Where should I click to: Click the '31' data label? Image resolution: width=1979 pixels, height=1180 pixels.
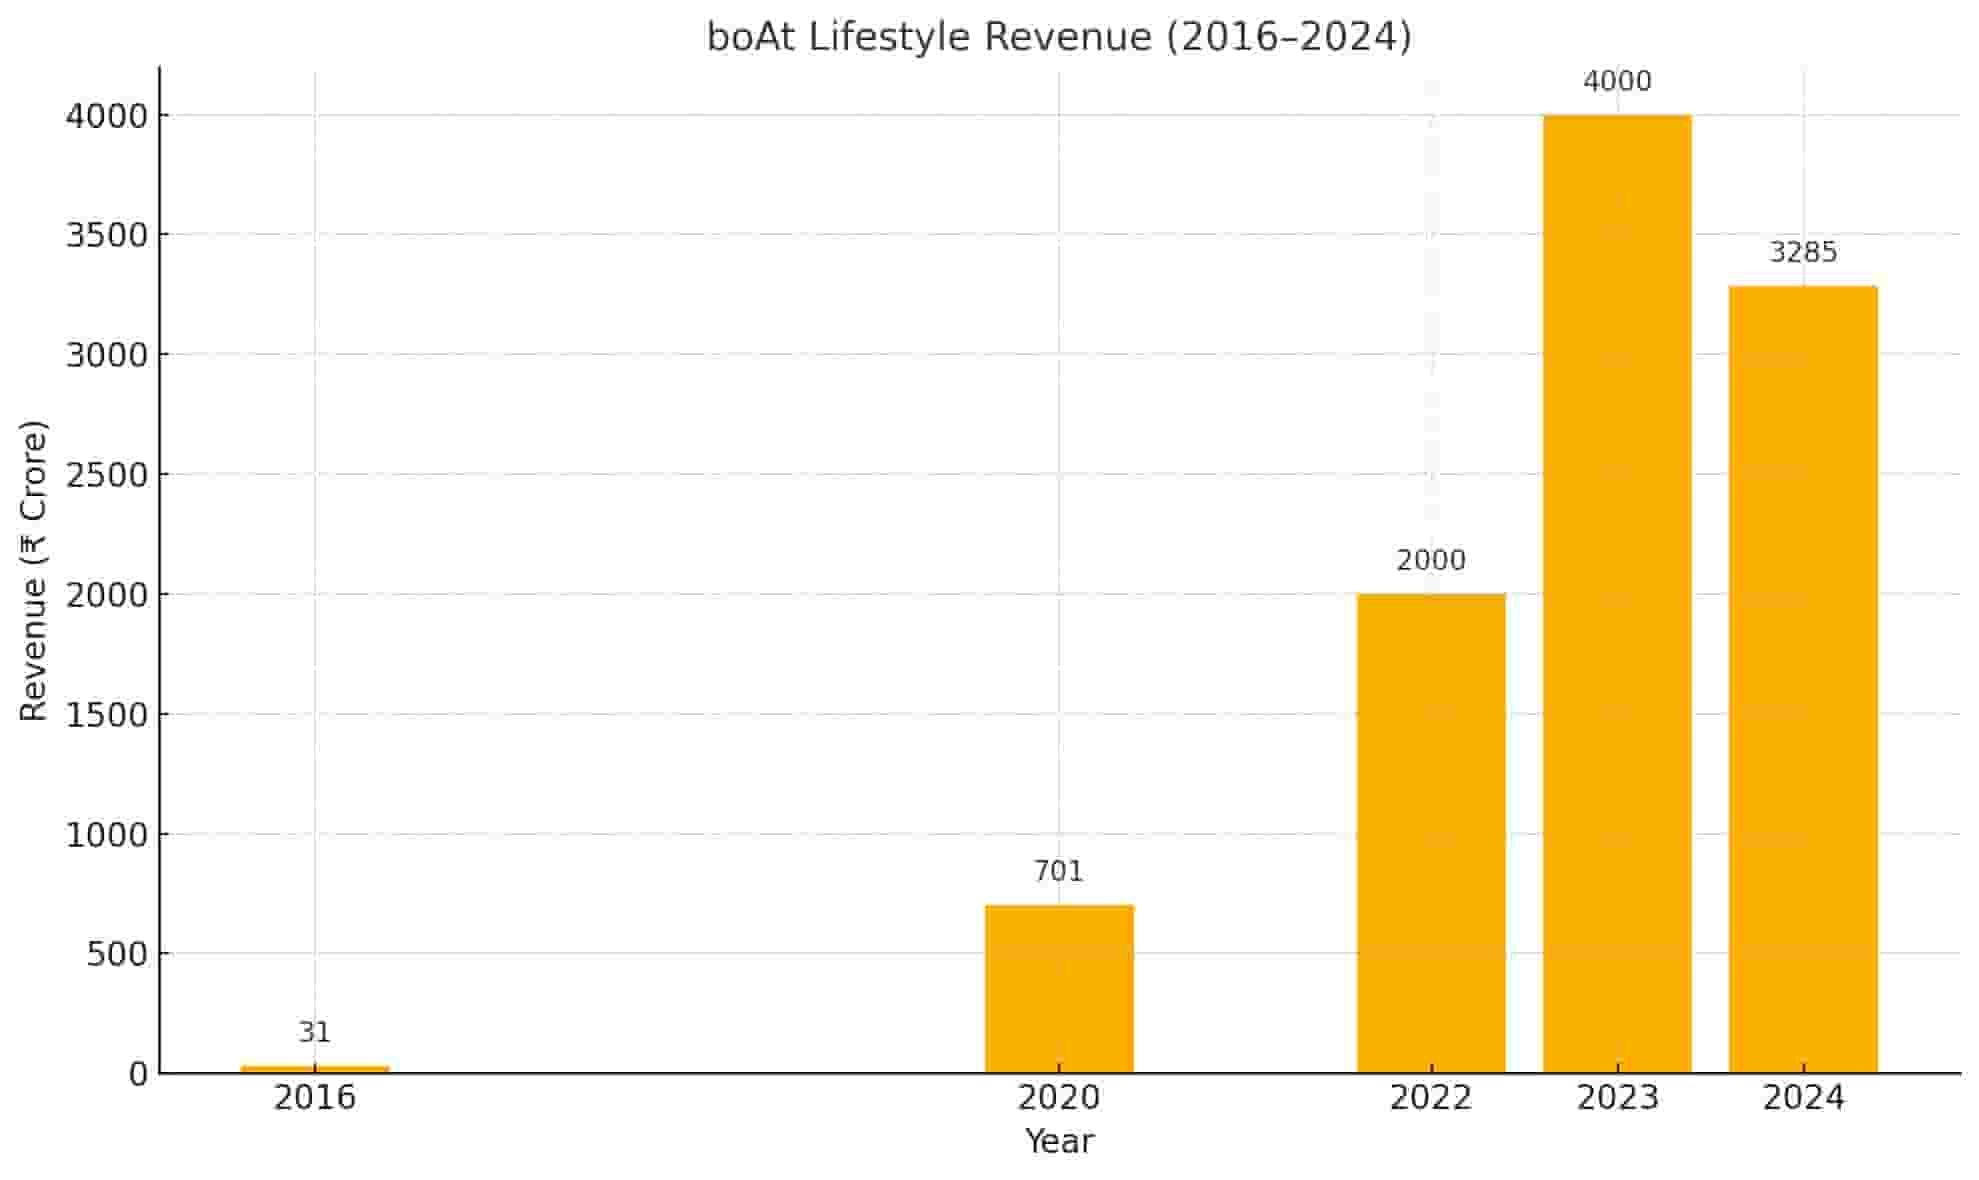(x=314, y=1032)
